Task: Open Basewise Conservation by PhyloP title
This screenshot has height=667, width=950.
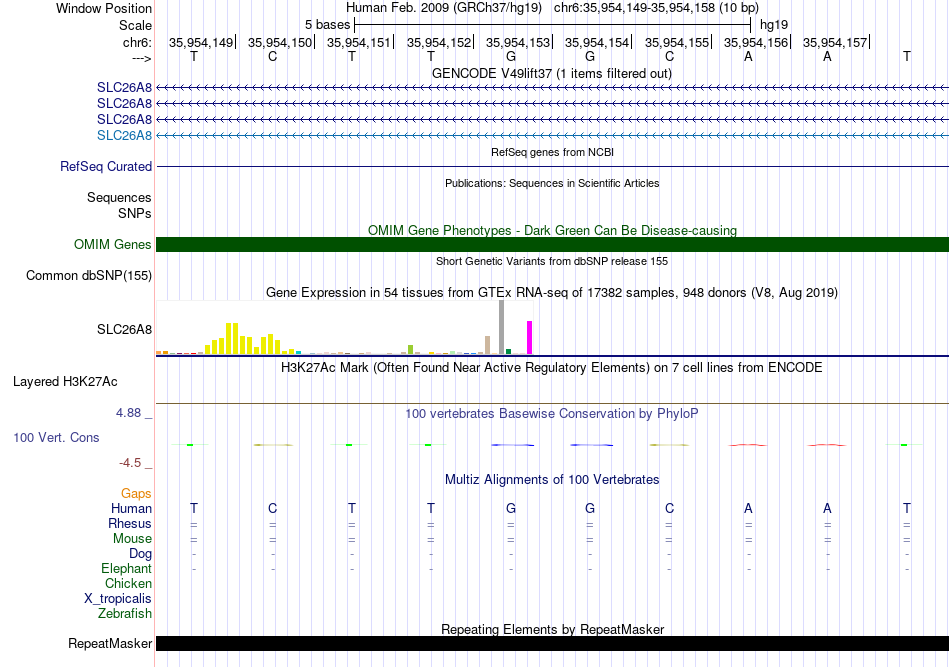Action: click(x=552, y=413)
